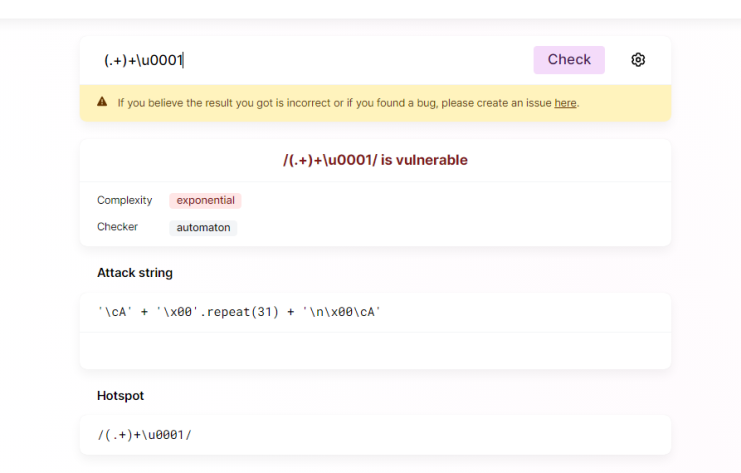
Task: Click the '\n\x00\cA' suffix of attack string
Action: tap(343, 312)
